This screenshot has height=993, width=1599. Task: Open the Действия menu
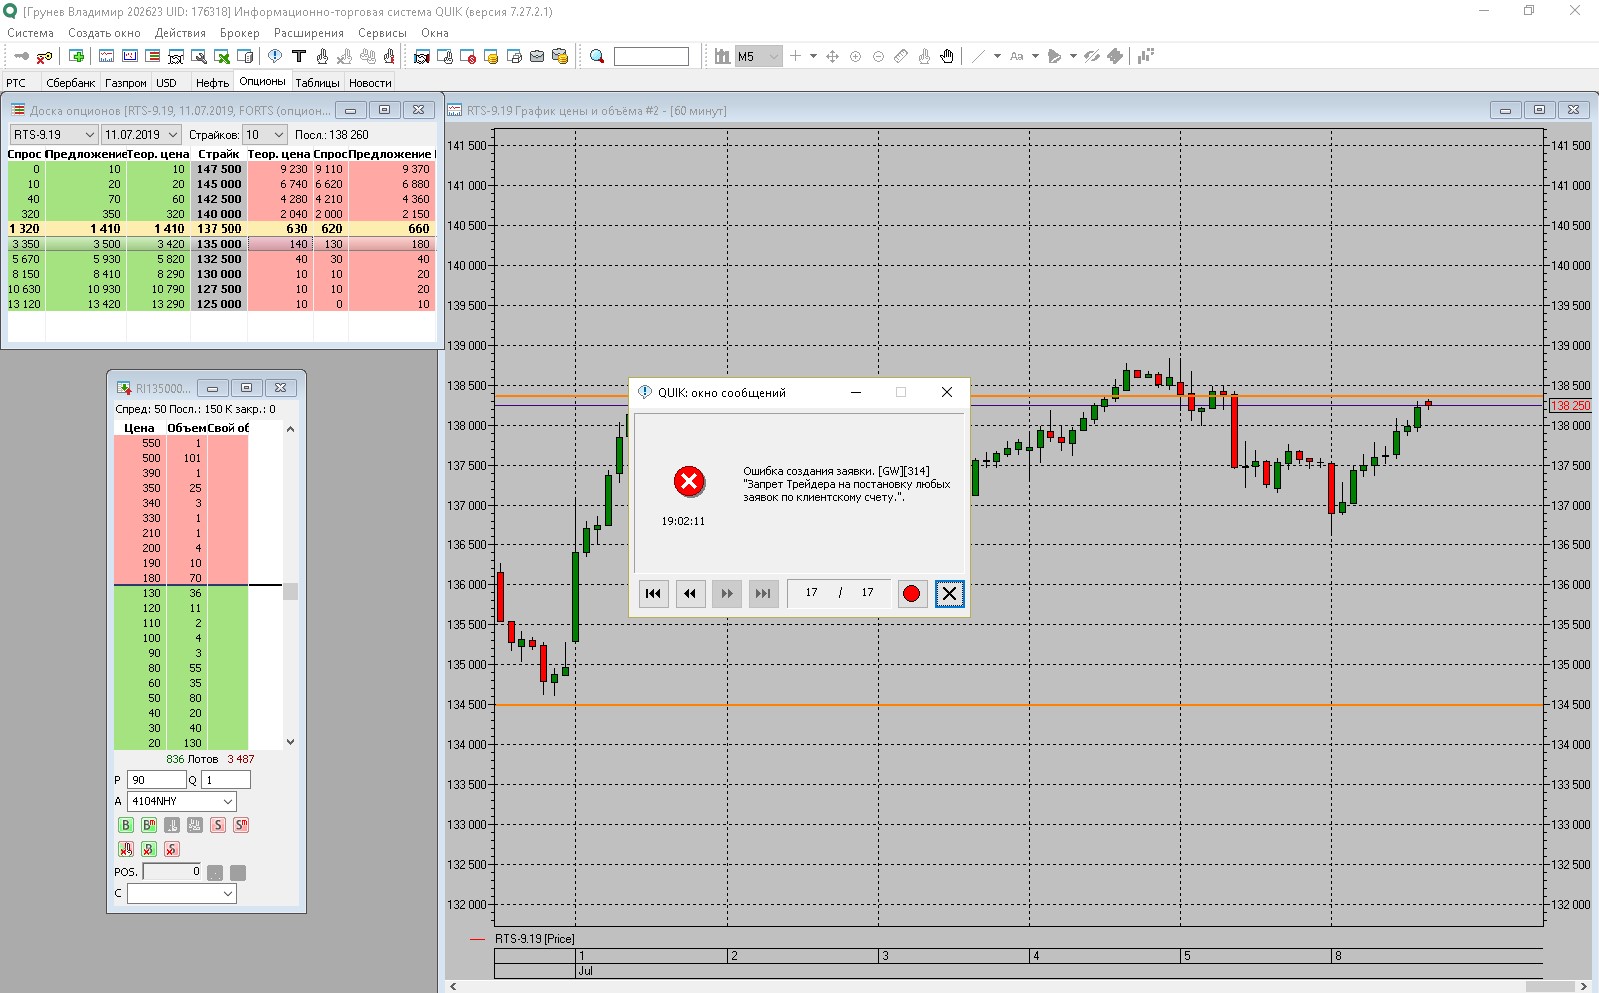[x=180, y=33]
